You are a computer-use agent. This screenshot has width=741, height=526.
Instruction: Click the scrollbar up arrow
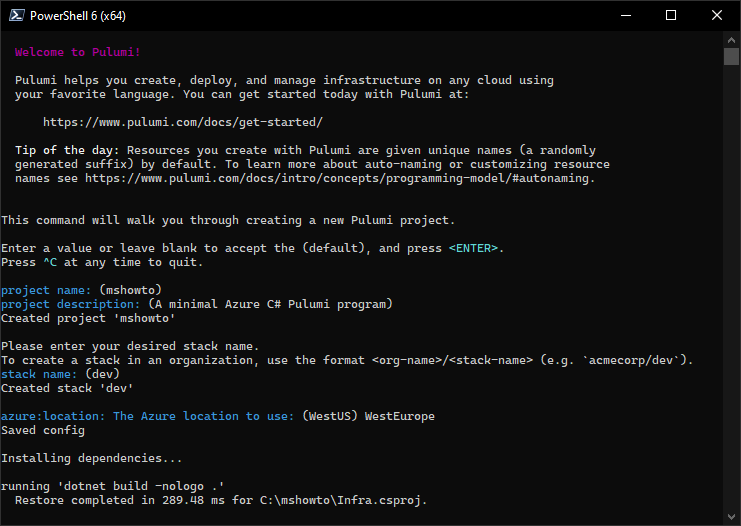coord(732,40)
